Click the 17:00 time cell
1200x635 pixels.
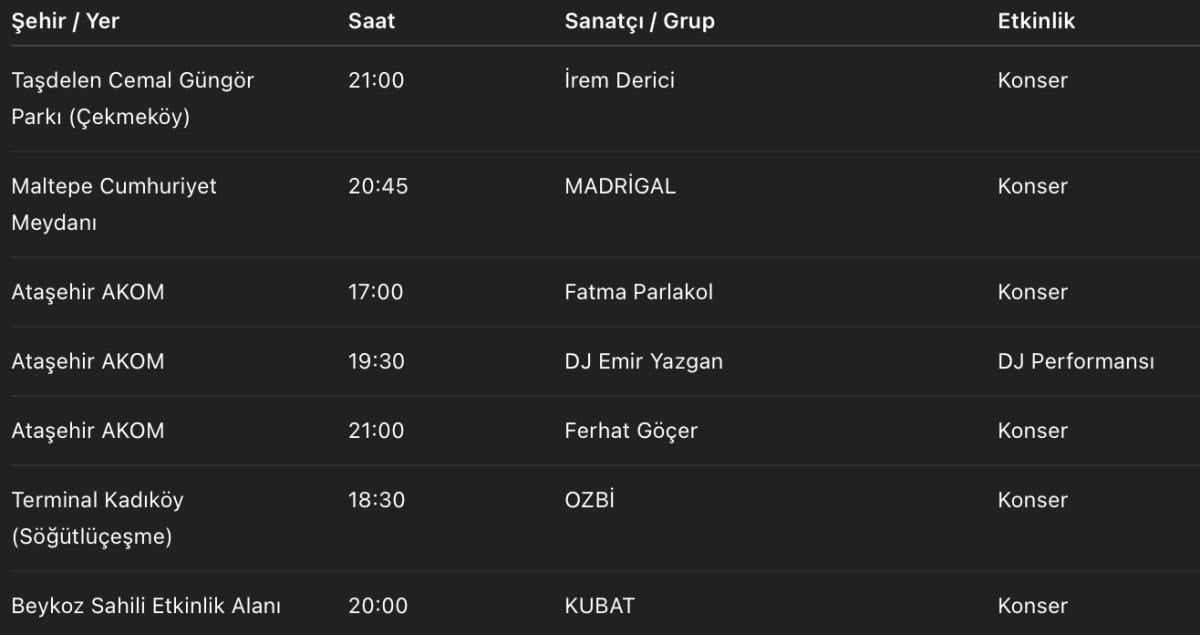(x=376, y=292)
